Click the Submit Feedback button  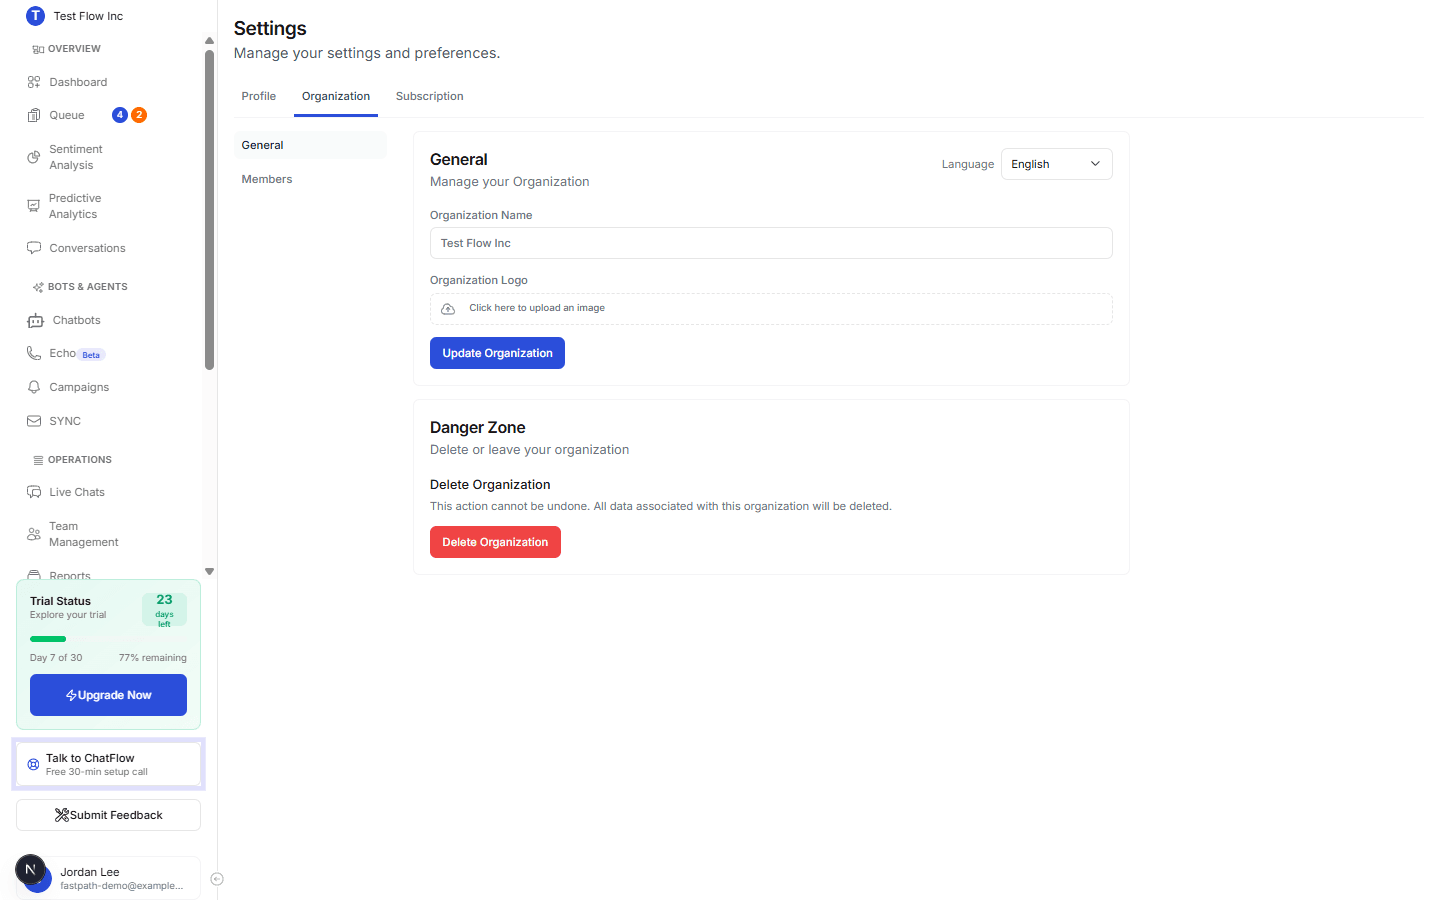pos(108,815)
